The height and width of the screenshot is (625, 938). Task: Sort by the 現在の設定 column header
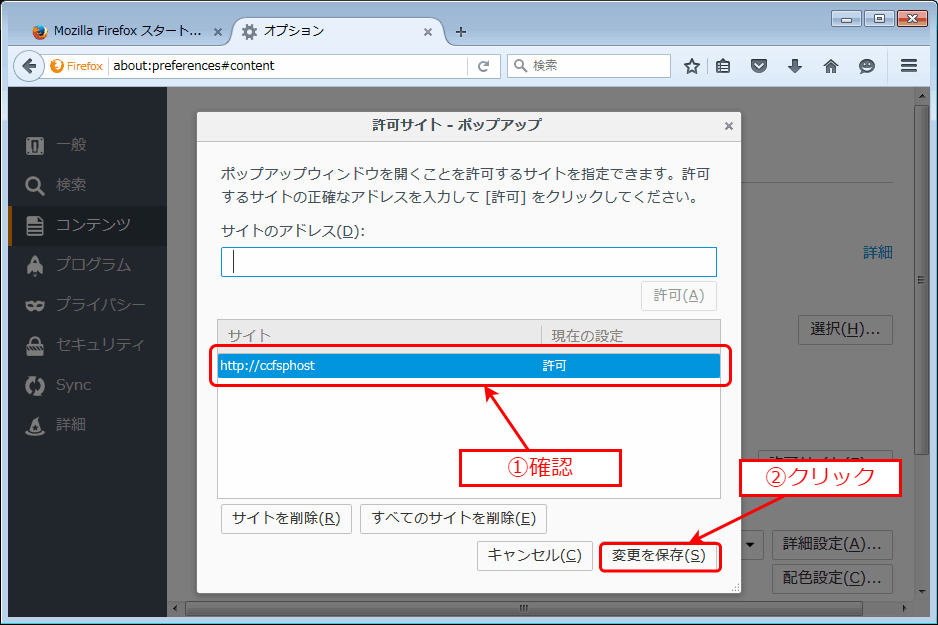click(631, 335)
